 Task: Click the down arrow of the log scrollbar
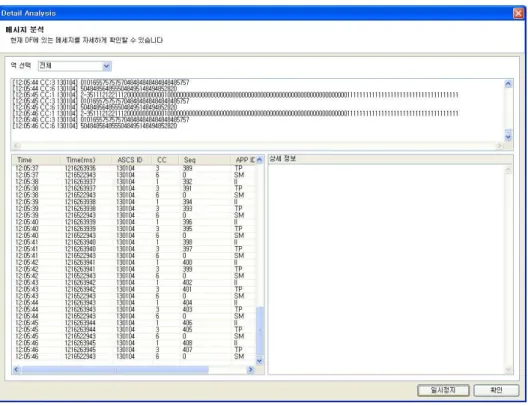tap(508, 136)
